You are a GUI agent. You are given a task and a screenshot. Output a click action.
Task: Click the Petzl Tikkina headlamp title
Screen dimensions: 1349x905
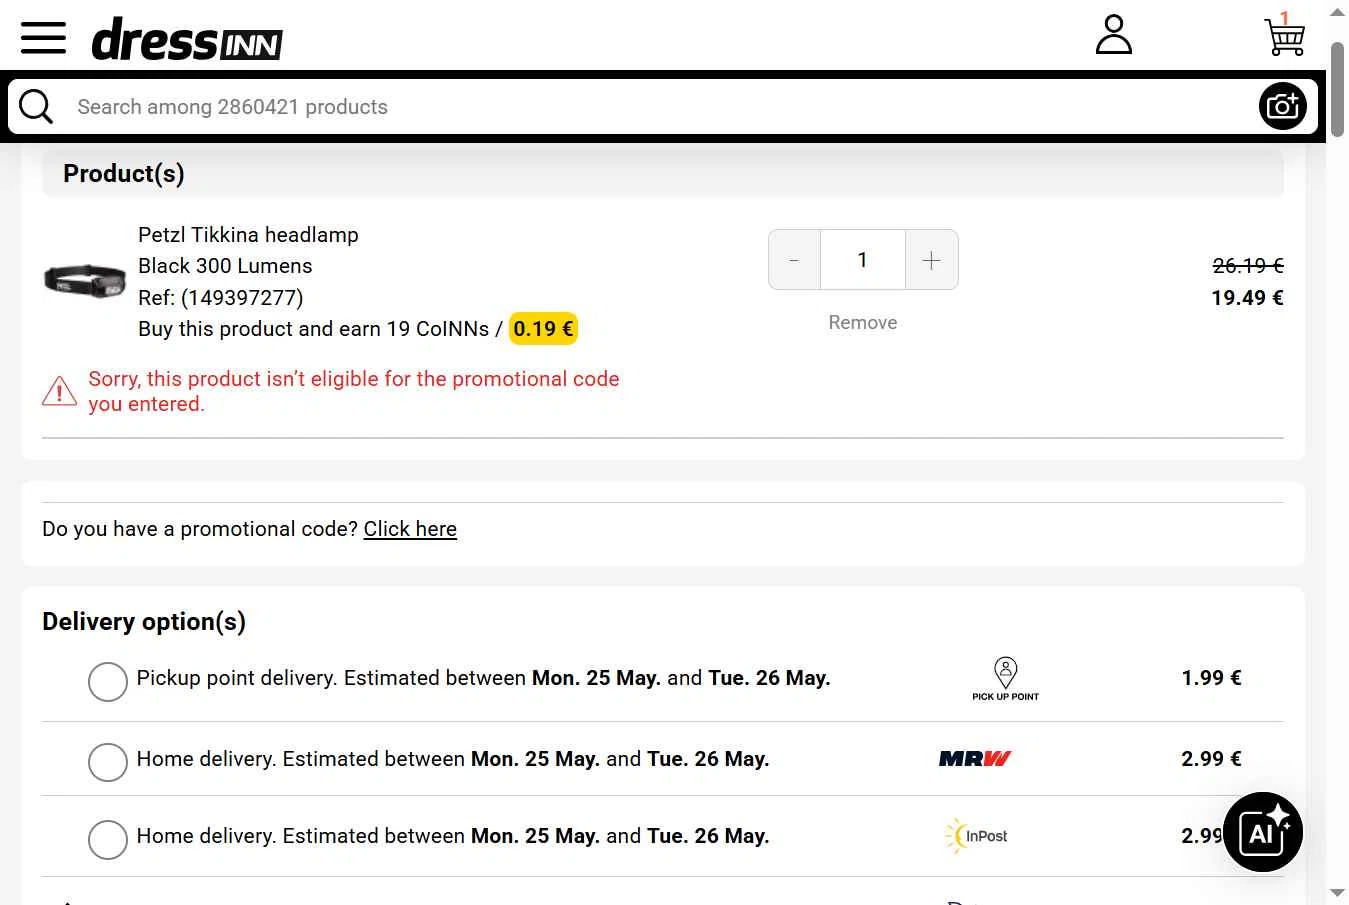(x=248, y=235)
